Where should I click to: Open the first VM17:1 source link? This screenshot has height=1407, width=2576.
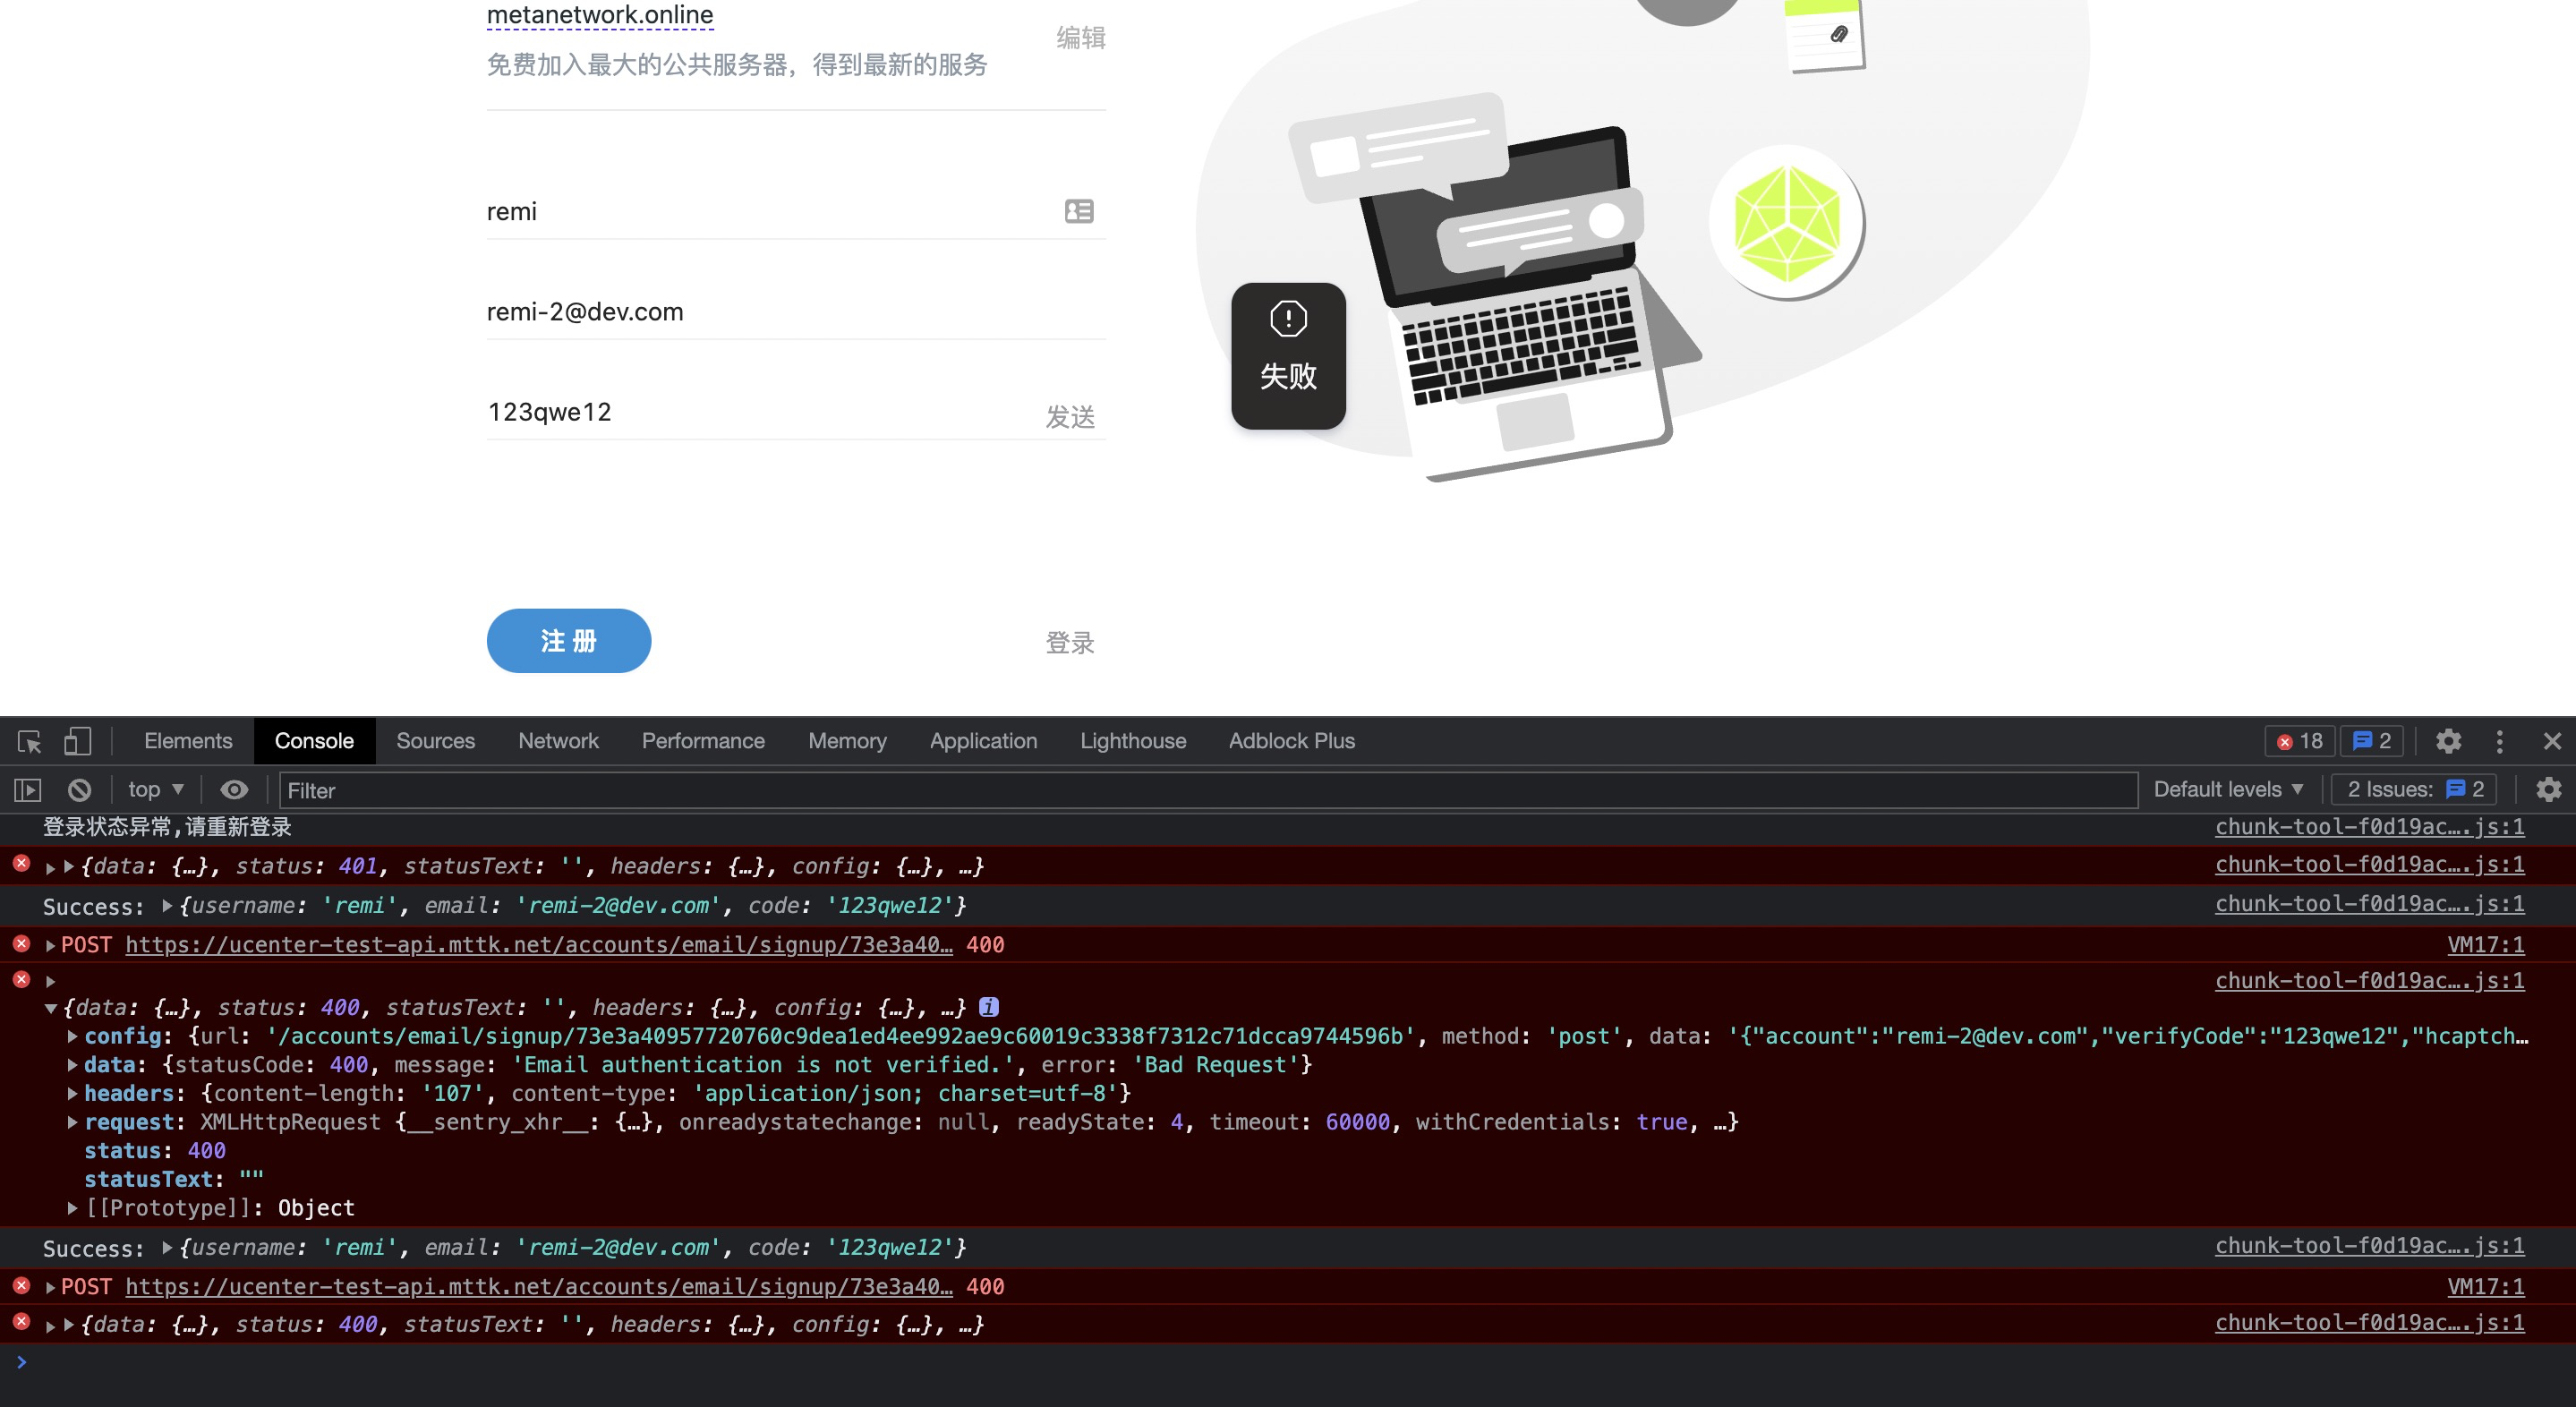[2485, 945]
